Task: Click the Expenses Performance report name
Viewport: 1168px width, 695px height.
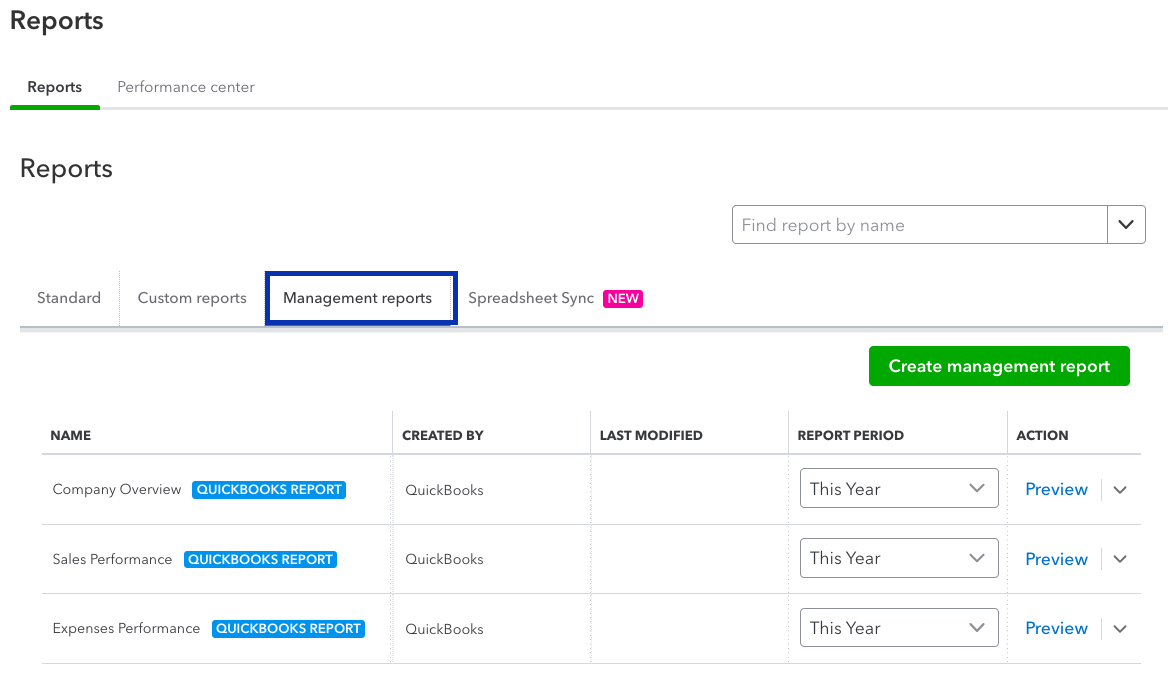Action: coord(127,629)
